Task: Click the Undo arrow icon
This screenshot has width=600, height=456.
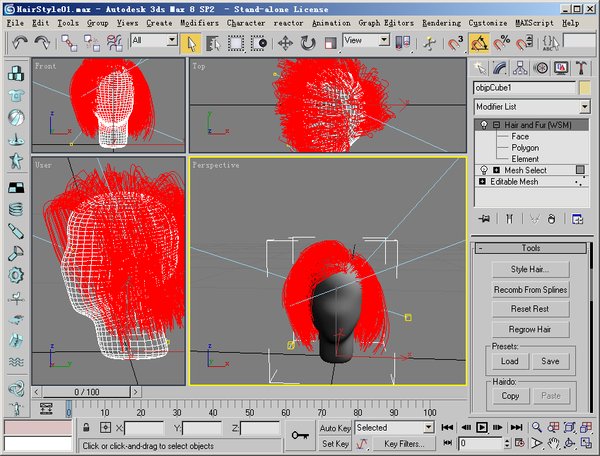Action: click(x=20, y=42)
